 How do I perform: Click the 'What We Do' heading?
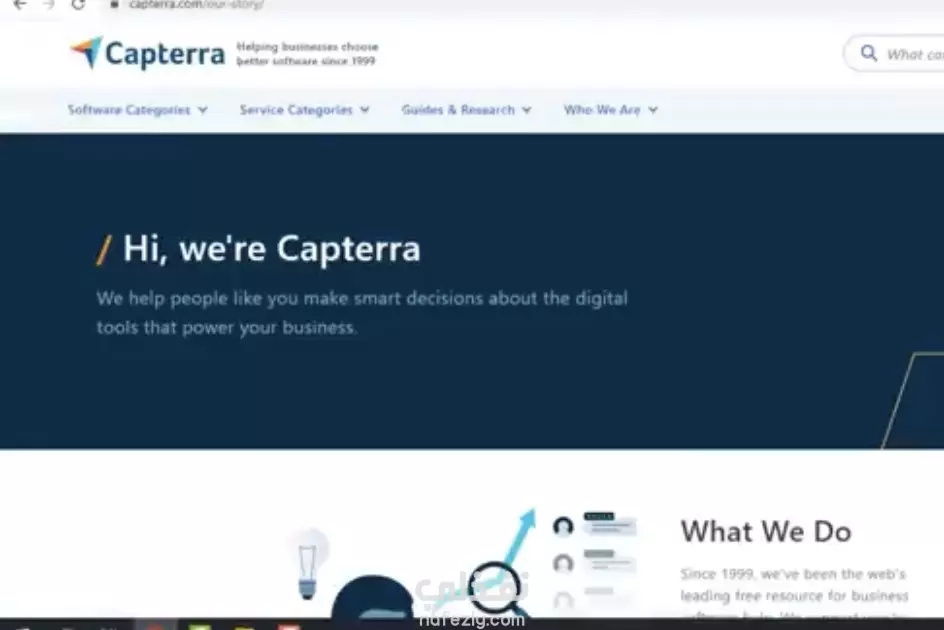(766, 532)
